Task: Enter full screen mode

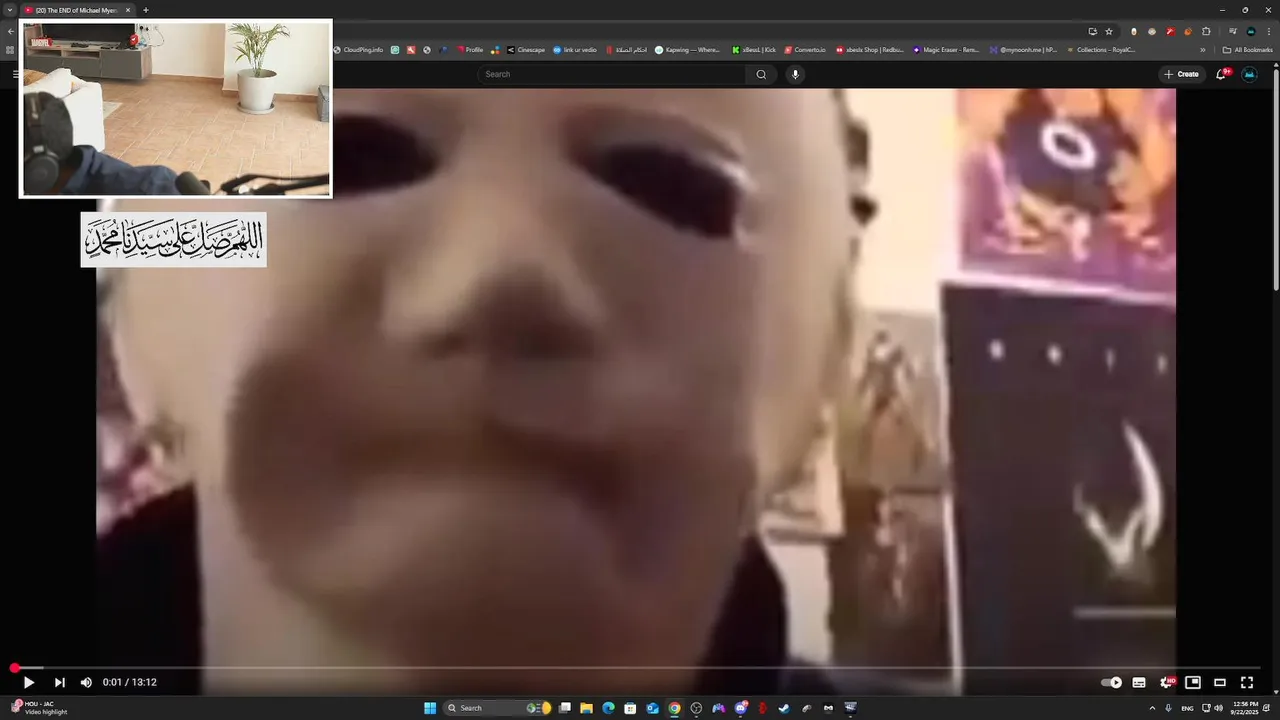Action: click(x=1247, y=682)
